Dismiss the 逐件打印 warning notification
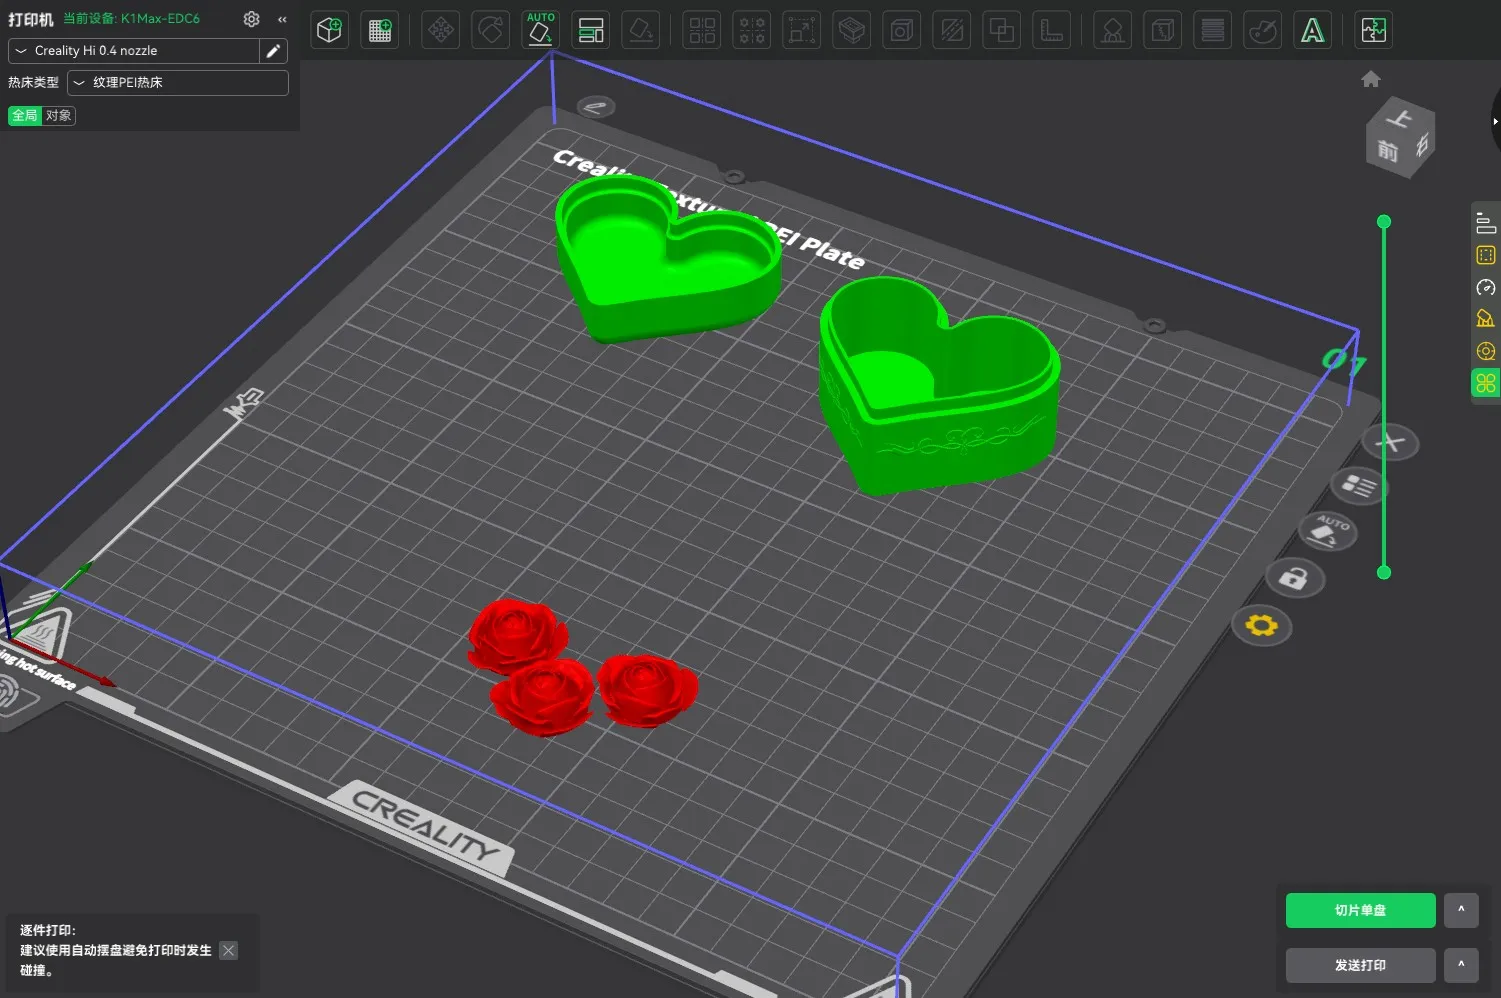1501x998 pixels. pyautogui.click(x=229, y=951)
